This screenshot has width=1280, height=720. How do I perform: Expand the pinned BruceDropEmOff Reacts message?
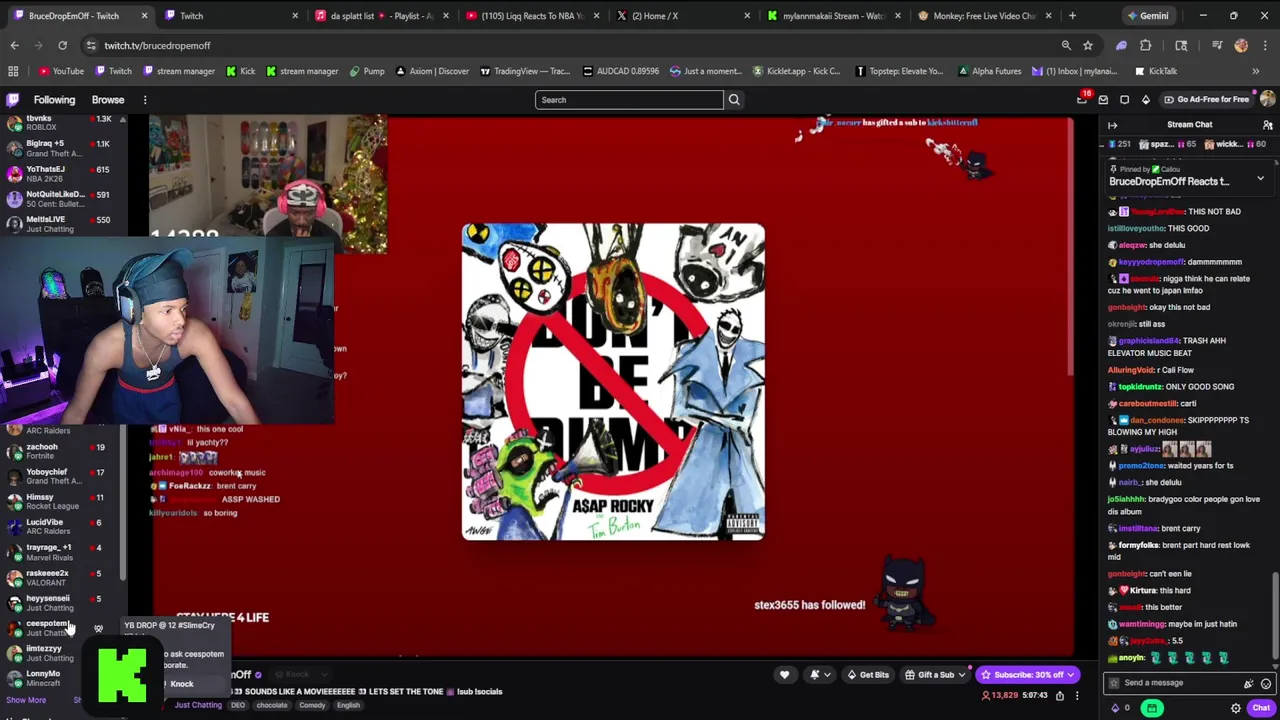[1260, 179]
